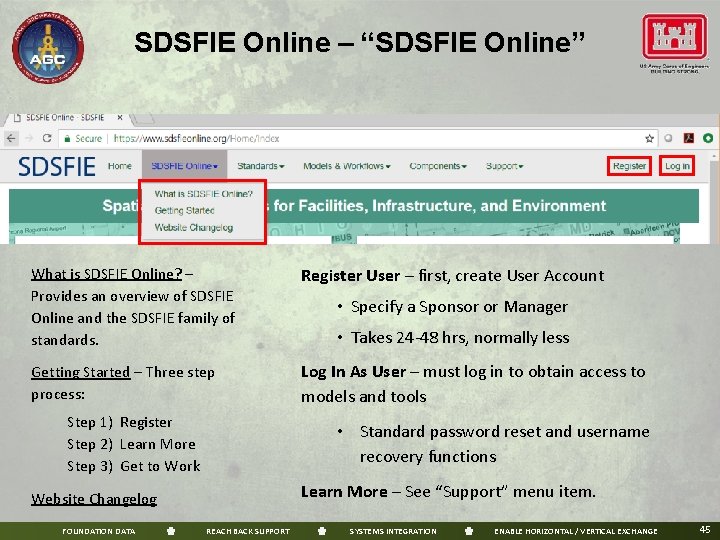Close the SDSFIE Online browser tab
The image size is (720, 540).
[x=119, y=118]
